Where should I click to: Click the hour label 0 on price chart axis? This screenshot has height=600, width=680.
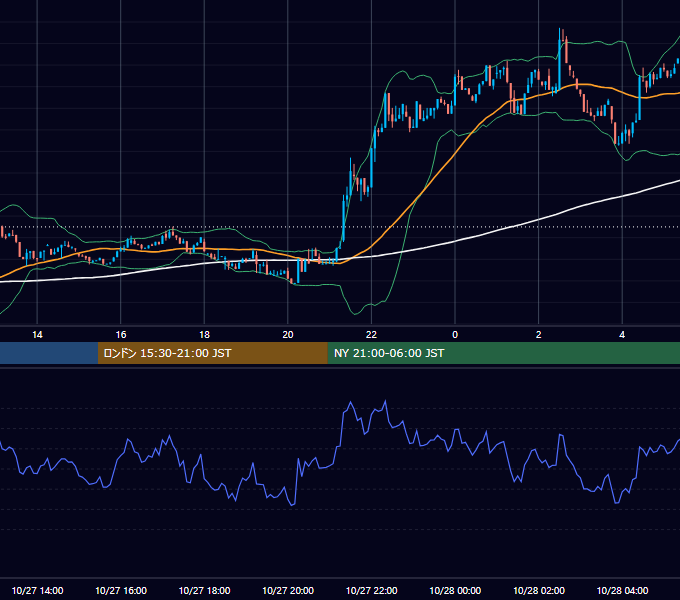click(455, 335)
